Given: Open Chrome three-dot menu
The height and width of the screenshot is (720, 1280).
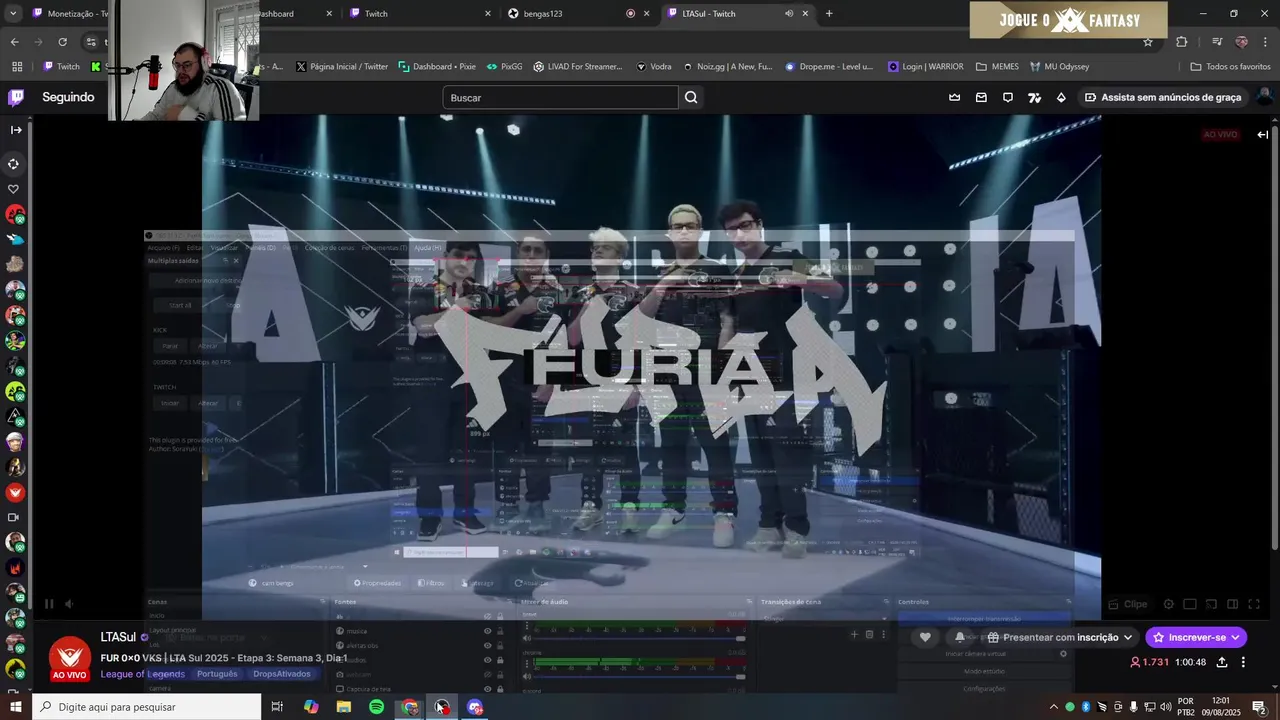Looking at the screenshot, I should (1266, 42).
